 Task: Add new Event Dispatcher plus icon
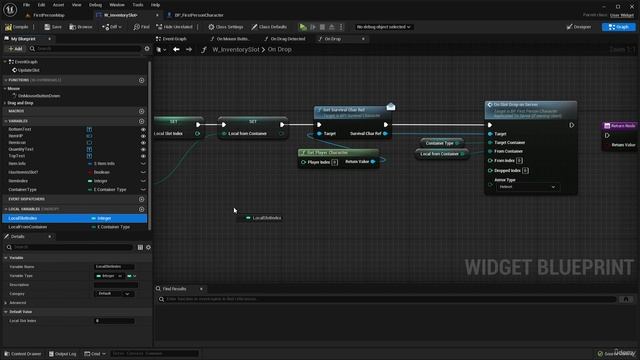point(142,199)
